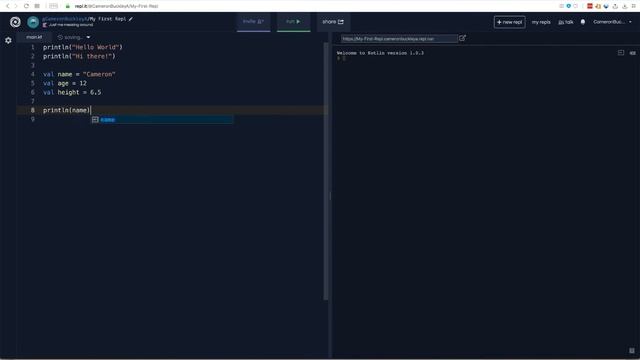Screen dimensions: 640x360
Task: Click the console layout toggle icon
Action: (x=621, y=53)
